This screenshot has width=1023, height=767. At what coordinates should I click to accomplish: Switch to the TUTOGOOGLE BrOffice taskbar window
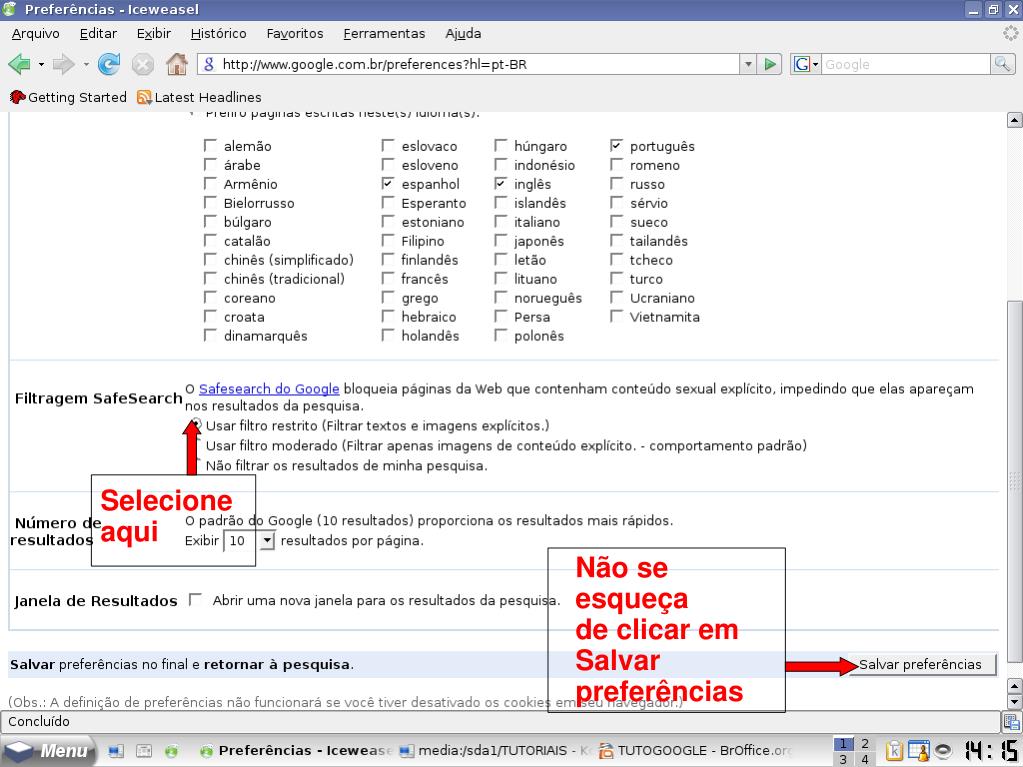(695, 751)
